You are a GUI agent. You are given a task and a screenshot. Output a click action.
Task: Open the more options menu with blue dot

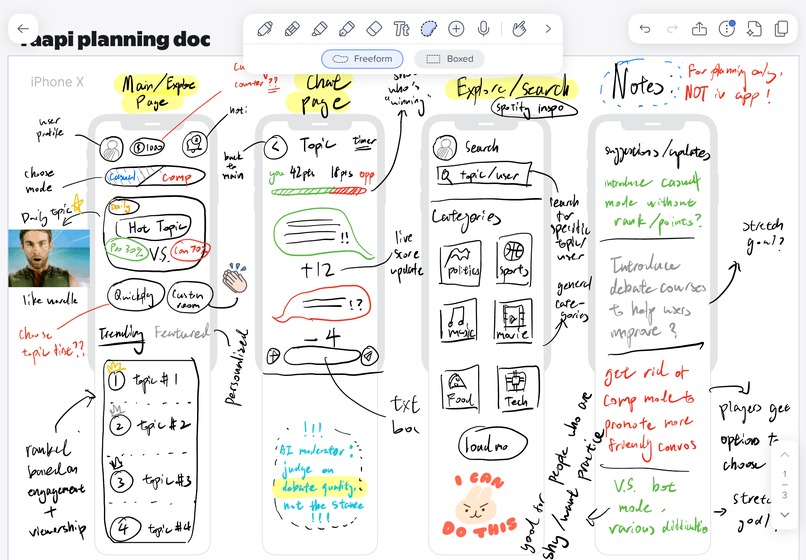point(727,28)
